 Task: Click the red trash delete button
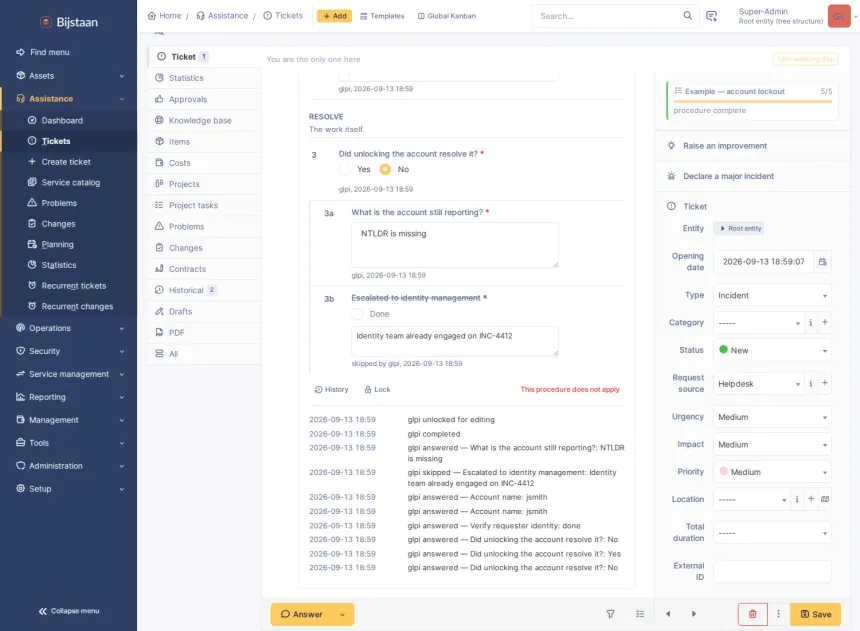pos(752,614)
